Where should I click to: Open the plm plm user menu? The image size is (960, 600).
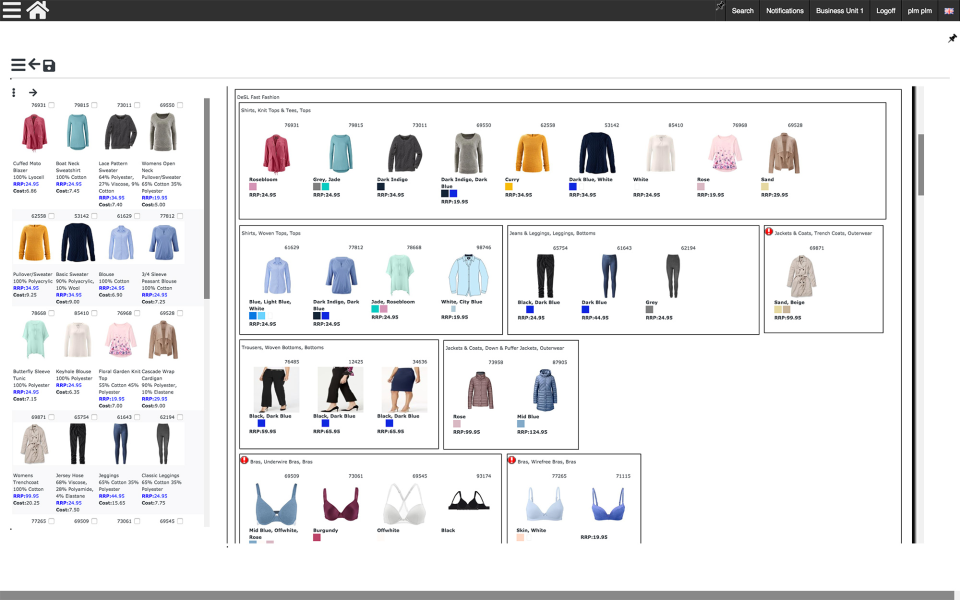(920, 10)
